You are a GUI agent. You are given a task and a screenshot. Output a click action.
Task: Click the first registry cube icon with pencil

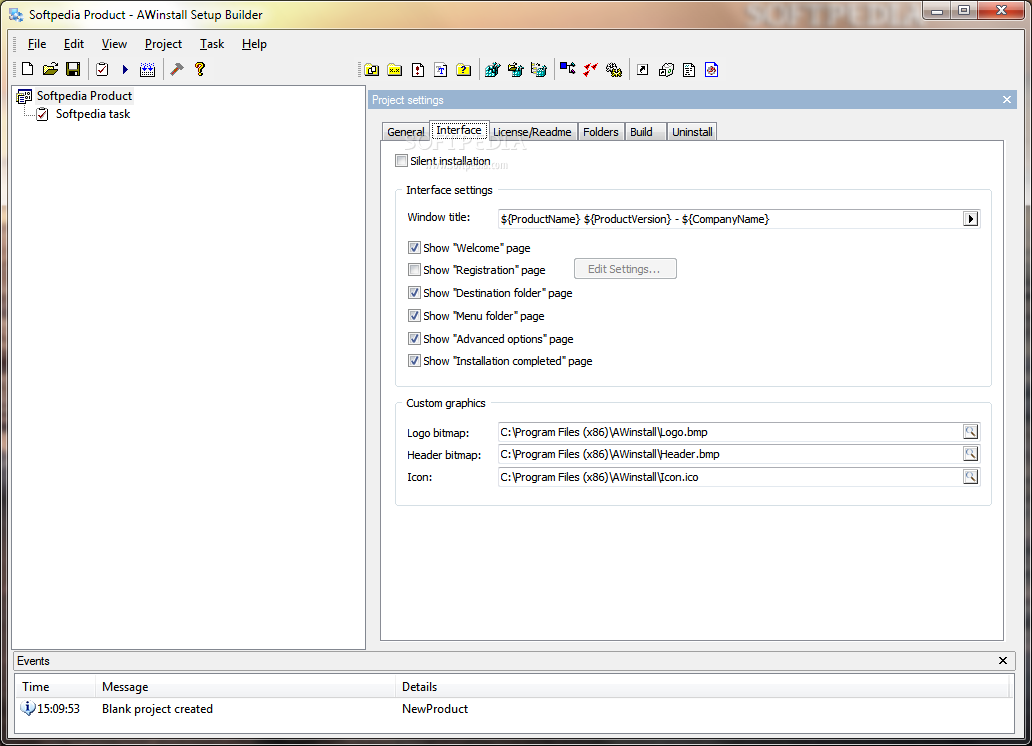(492, 70)
